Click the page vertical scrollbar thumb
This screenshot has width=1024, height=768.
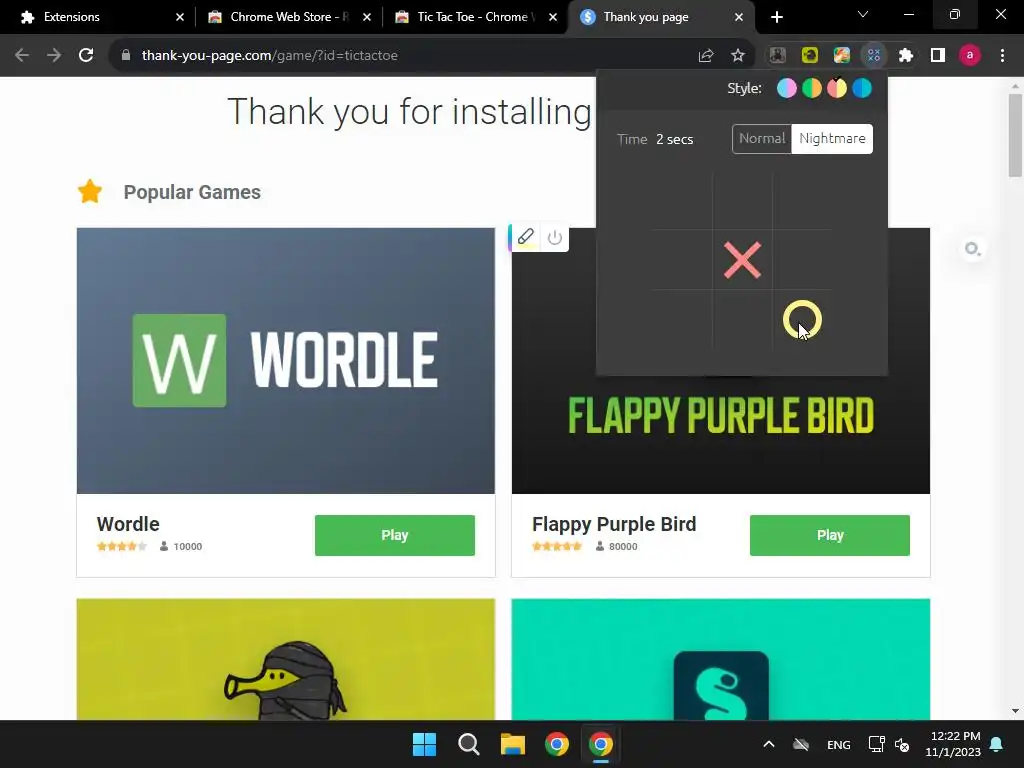(x=1015, y=135)
